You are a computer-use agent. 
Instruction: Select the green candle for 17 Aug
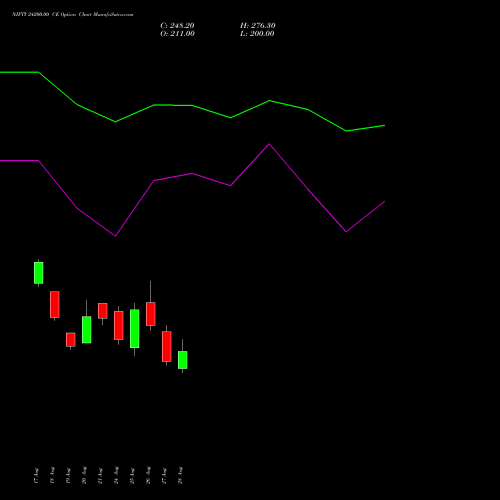click(x=39, y=273)
